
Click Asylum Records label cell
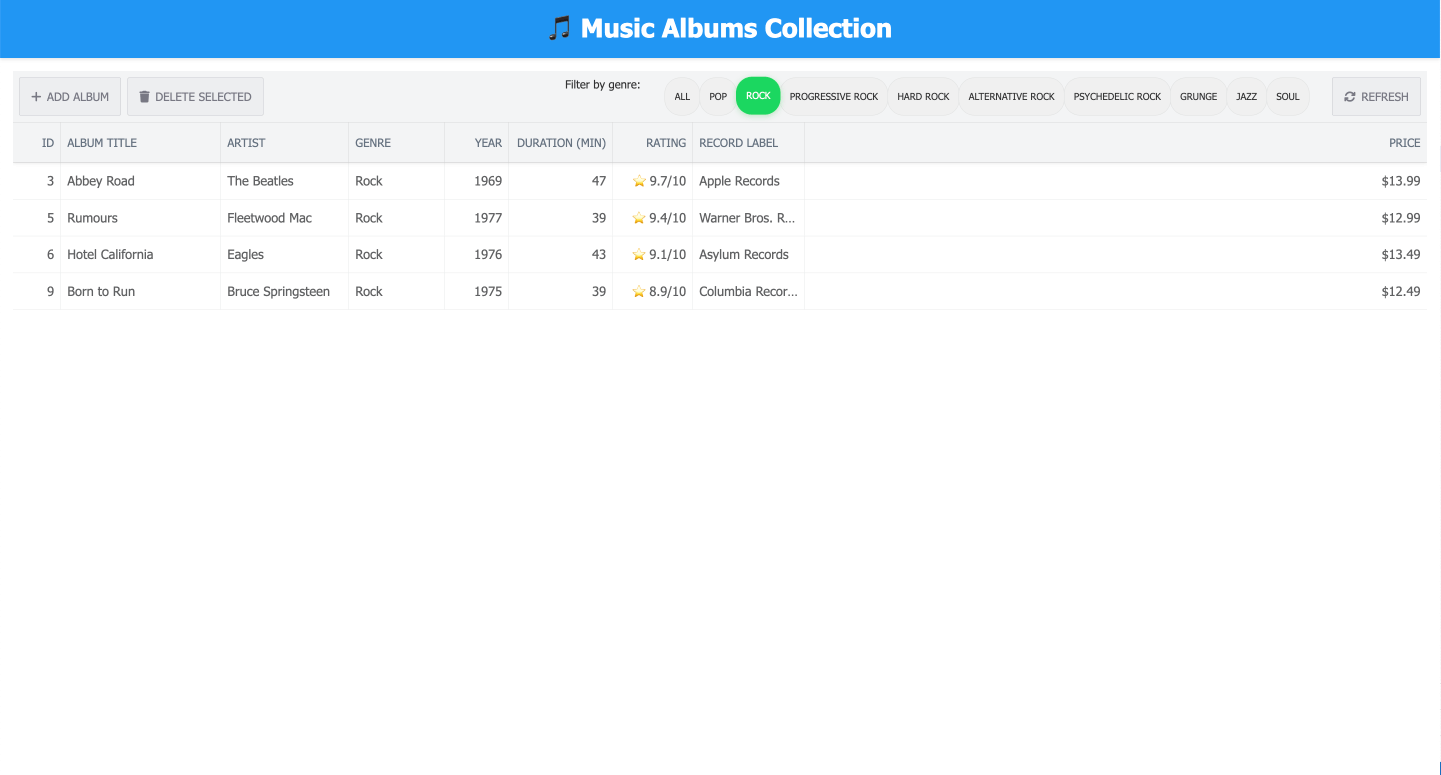click(749, 255)
